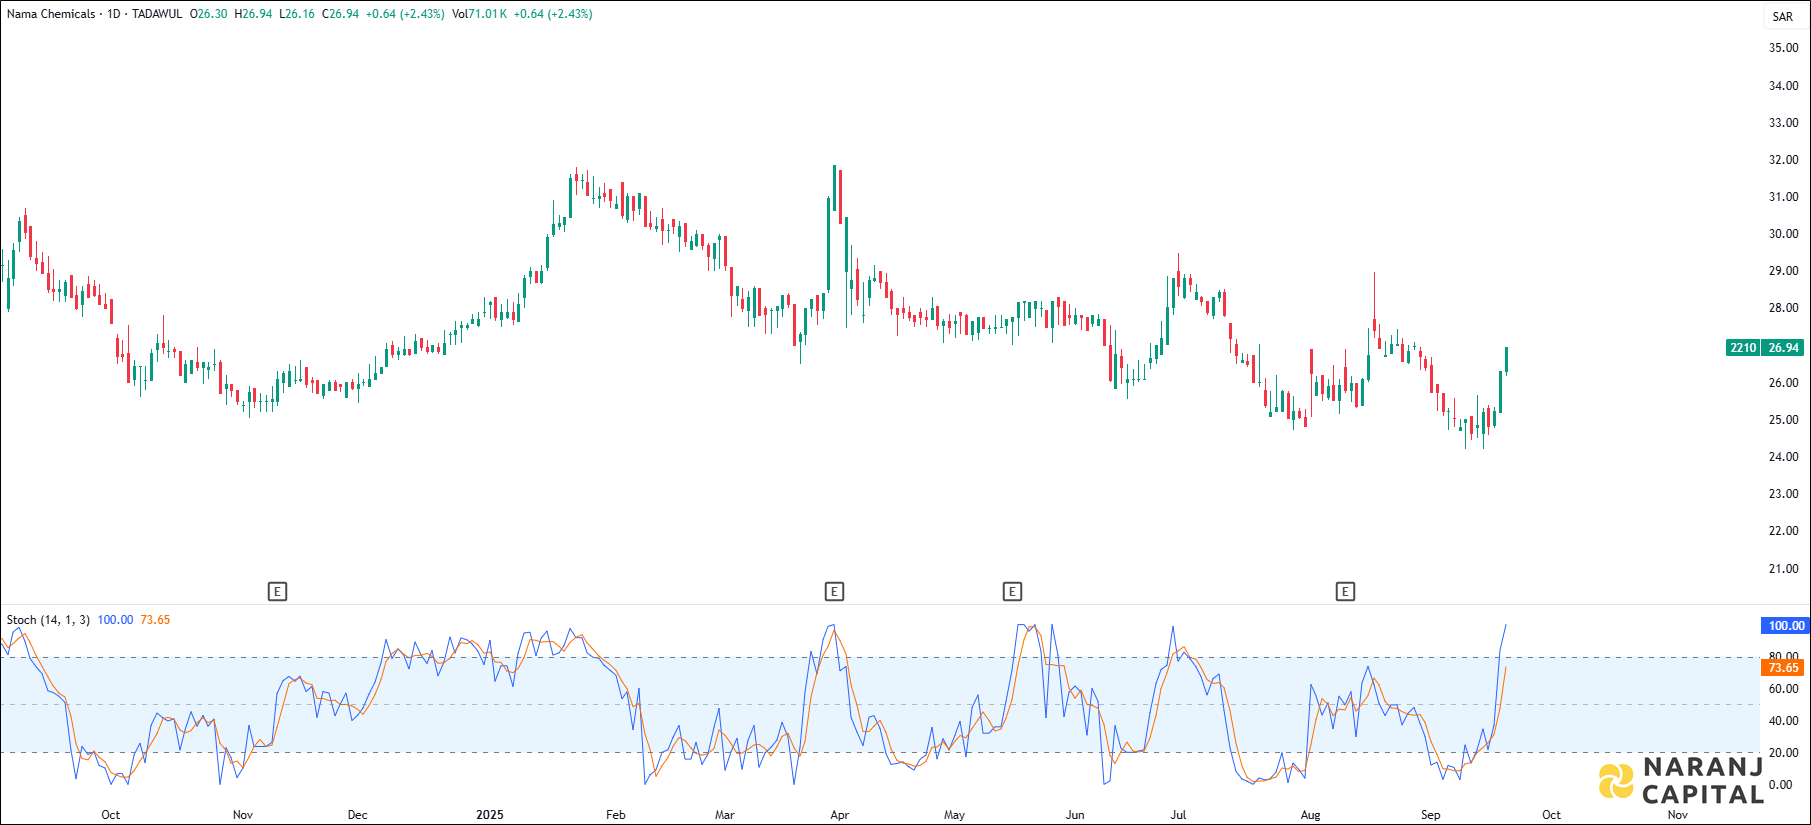Select the earnings 'E' marker near mid-May
Viewport: 1811px width, 825px height.
click(x=1012, y=592)
